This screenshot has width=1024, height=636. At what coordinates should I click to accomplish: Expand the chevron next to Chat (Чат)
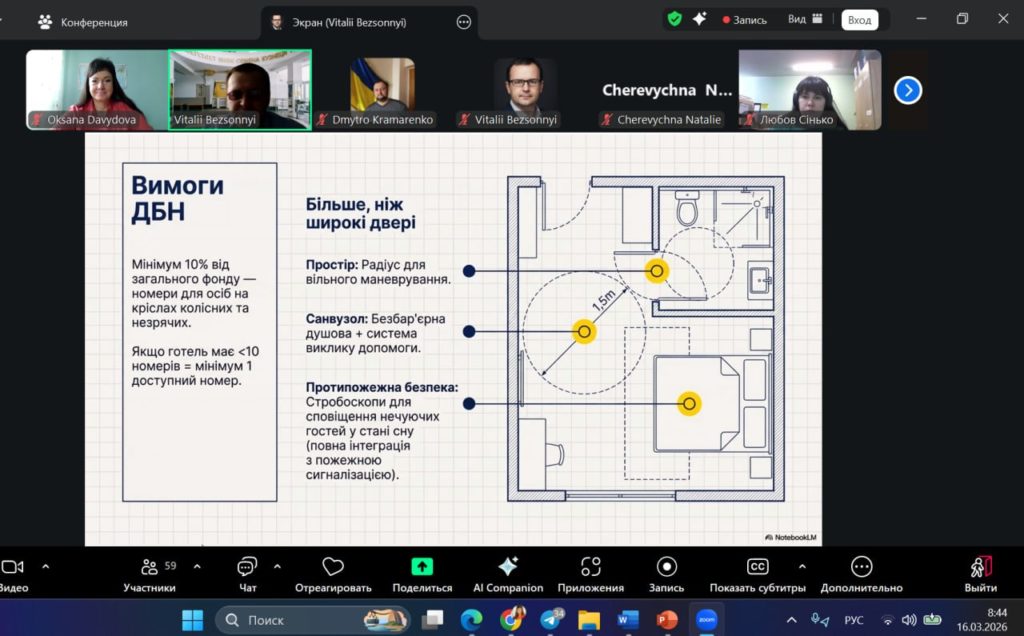point(277,566)
